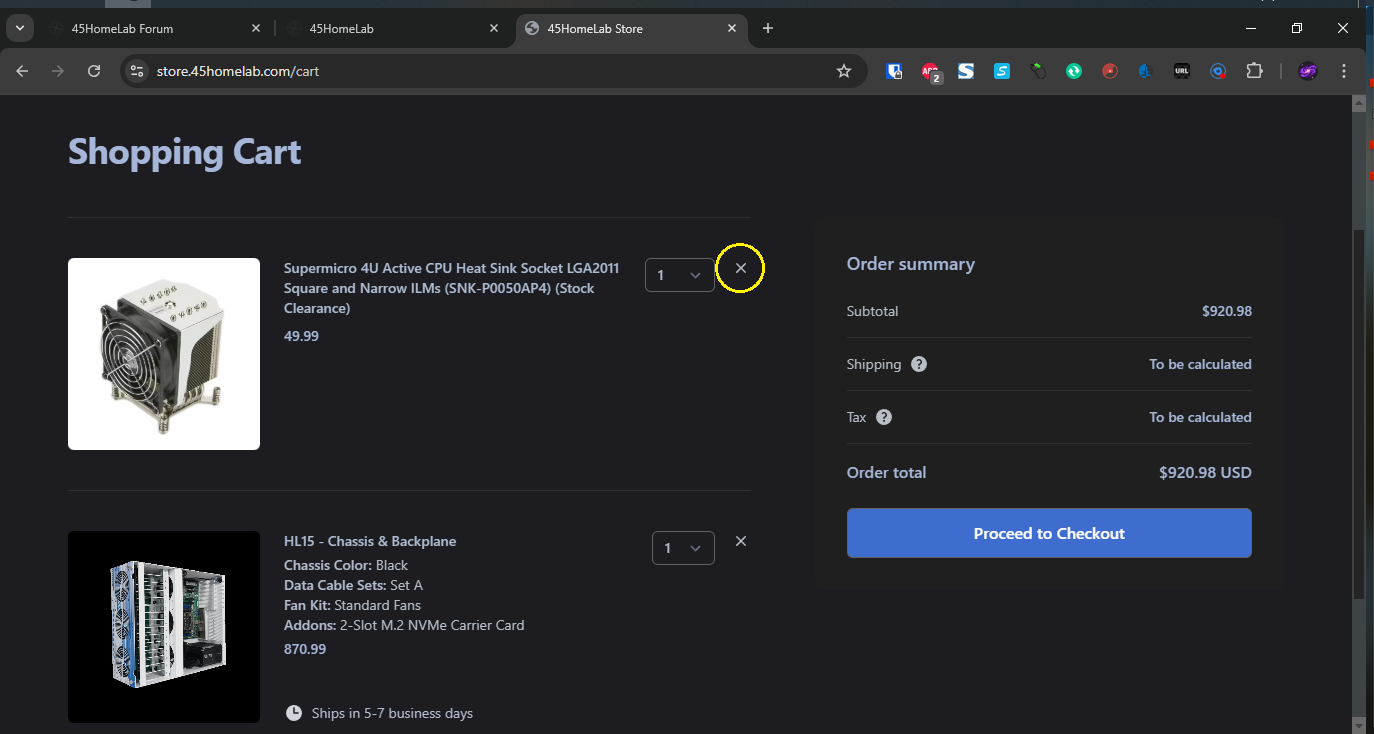This screenshot has width=1374, height=734.
Task: Remove HL15 Chassis & Backplane from cart
Action: (x=741, y=541)
